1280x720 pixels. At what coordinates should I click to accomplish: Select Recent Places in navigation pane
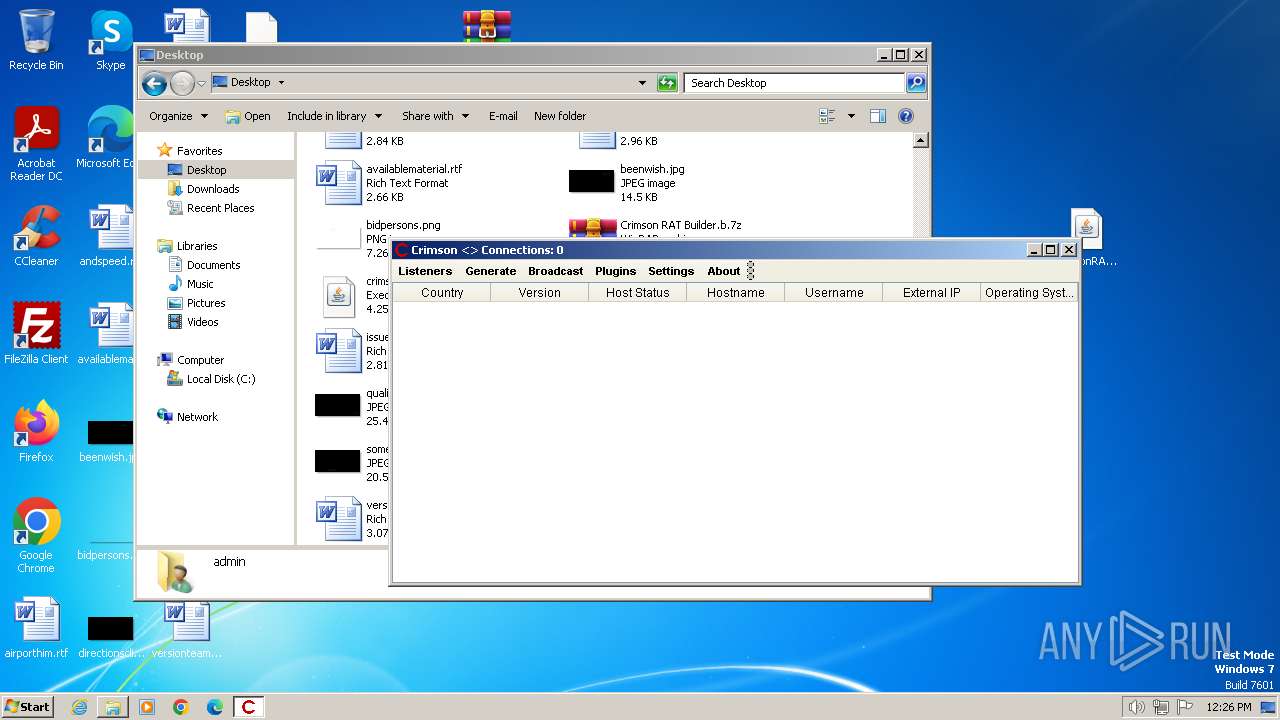(220, 208)
